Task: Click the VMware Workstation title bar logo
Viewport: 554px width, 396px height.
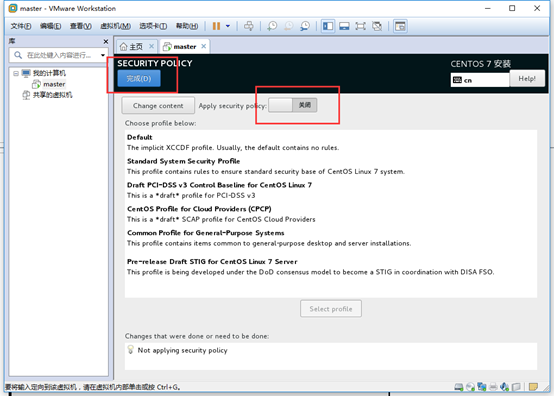Action: click(13, 8)
